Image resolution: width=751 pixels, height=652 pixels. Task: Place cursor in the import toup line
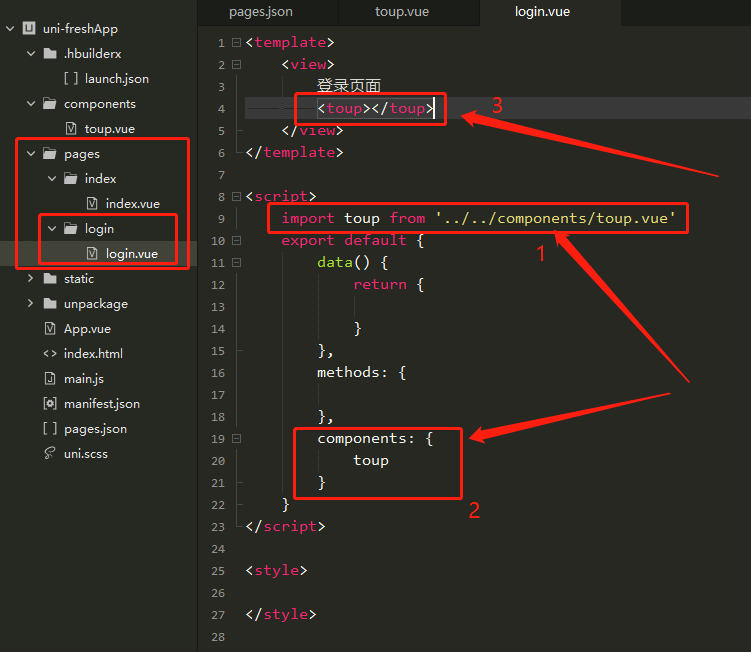478,218
